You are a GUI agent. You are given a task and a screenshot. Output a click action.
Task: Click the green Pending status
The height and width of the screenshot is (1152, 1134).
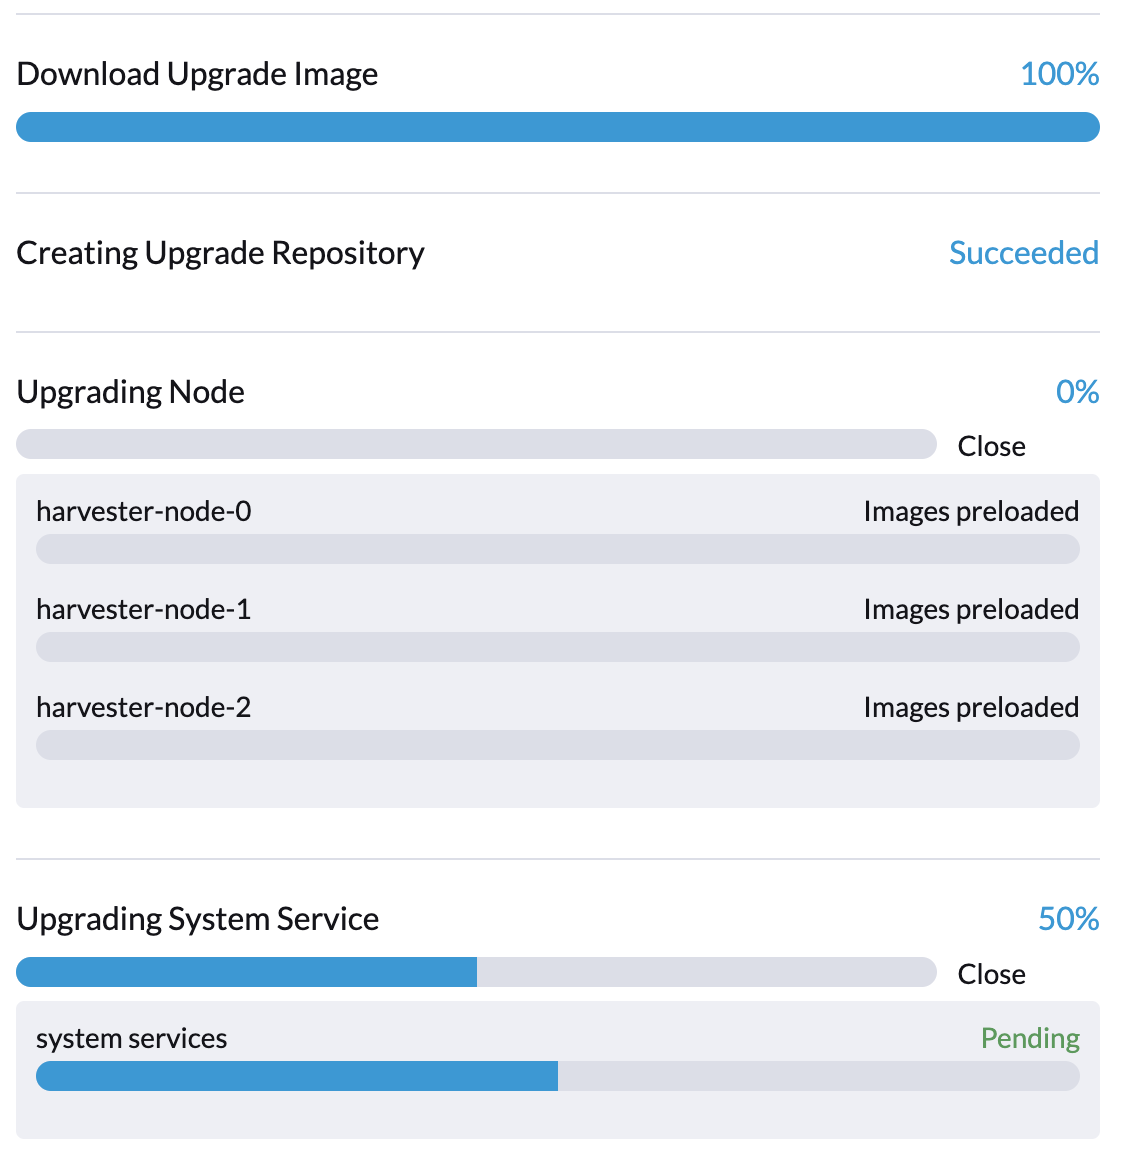coord(1030,1039)
